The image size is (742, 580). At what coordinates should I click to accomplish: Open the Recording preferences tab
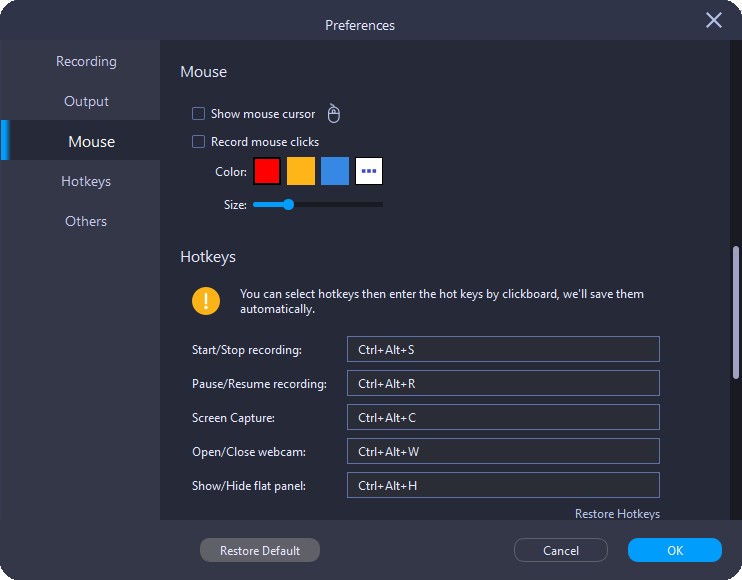86,61
